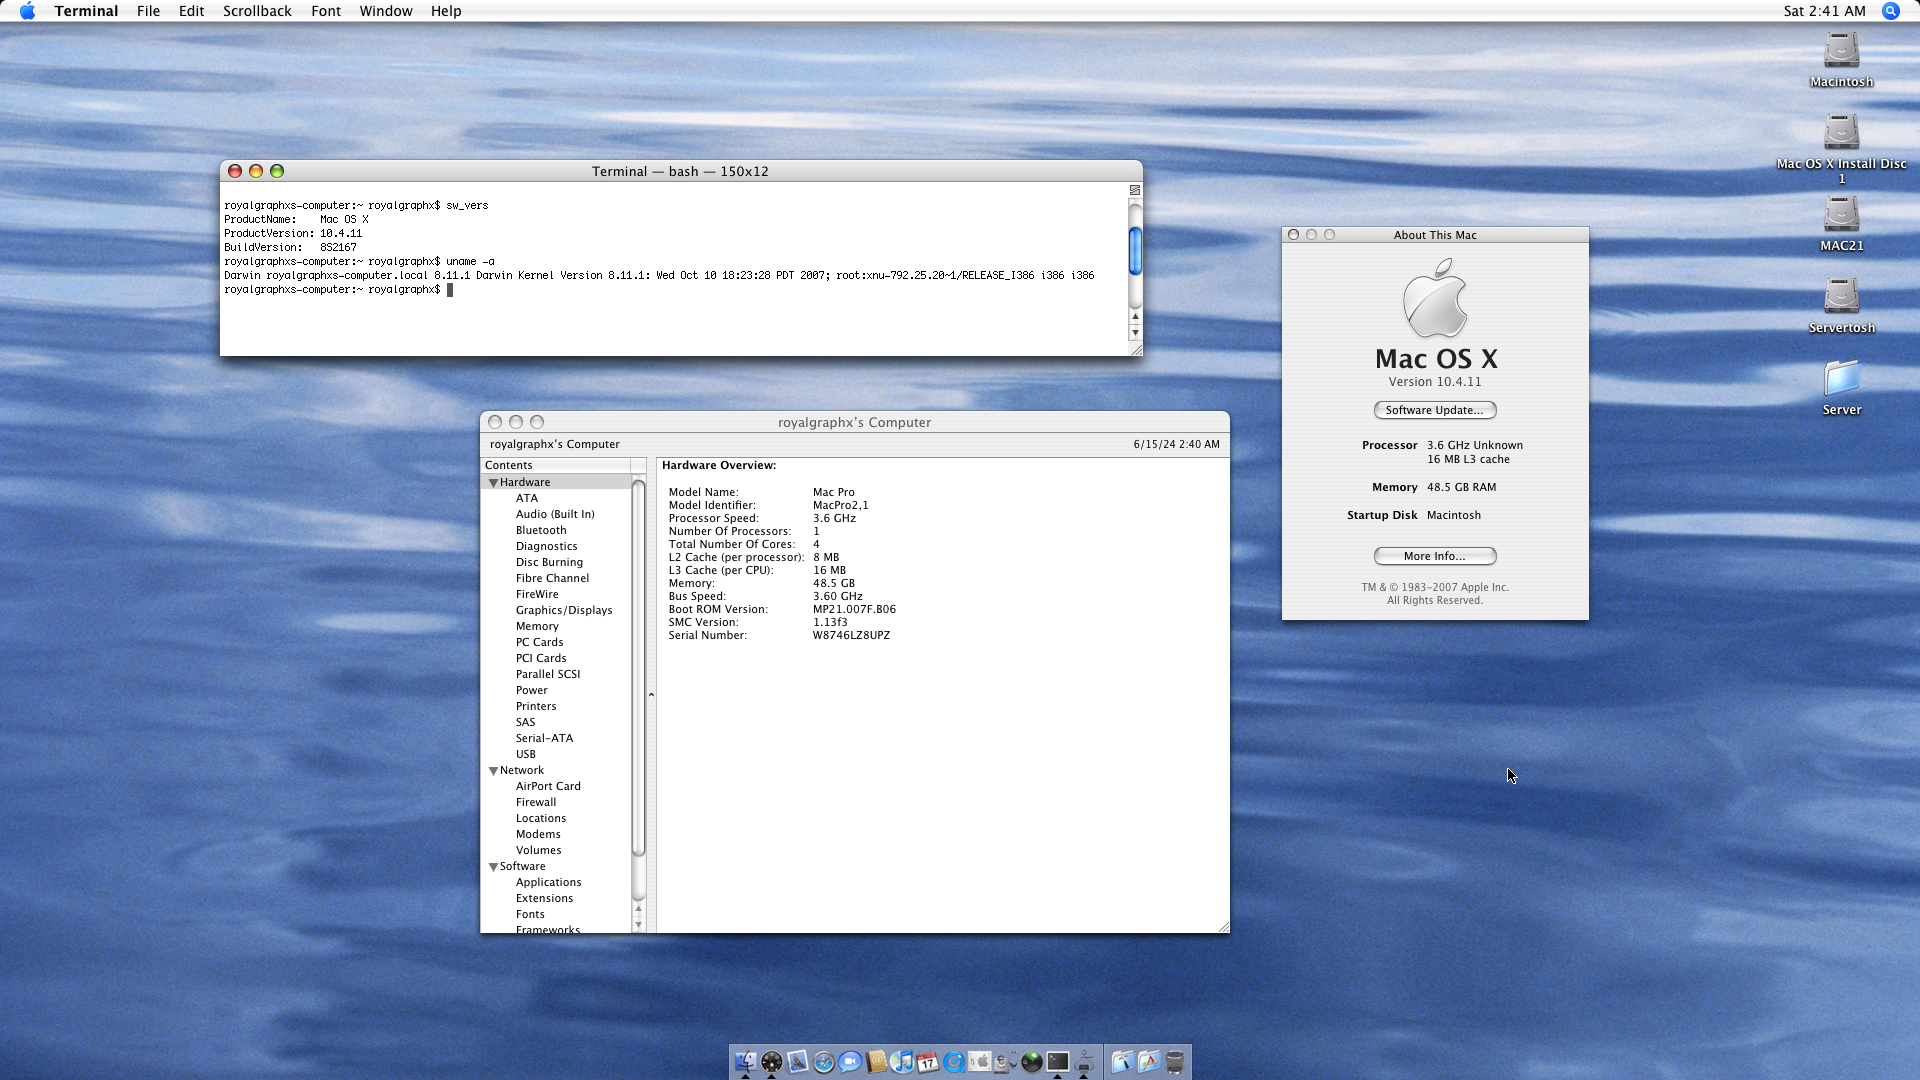Select Serial-ATA in the Contents list
This screenshot has width=1920, height=1080.
click(x=544, y=738)
